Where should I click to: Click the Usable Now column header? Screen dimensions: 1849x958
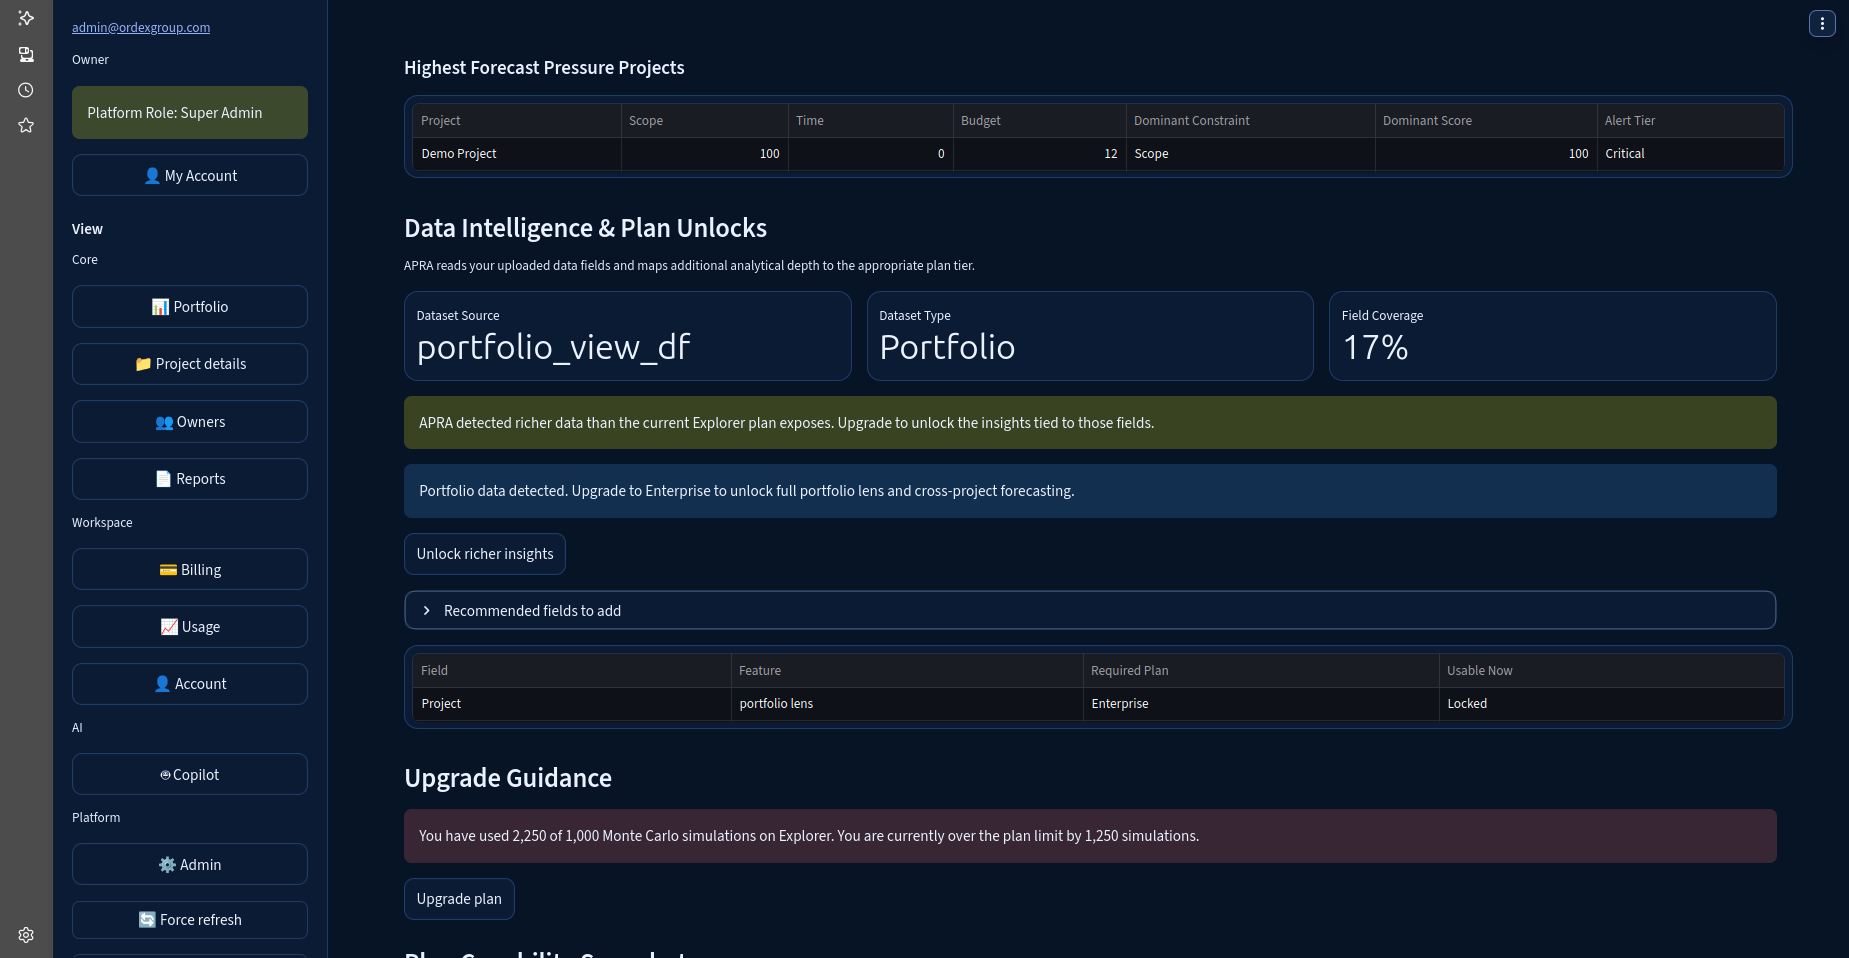(x=1611, y=670)
